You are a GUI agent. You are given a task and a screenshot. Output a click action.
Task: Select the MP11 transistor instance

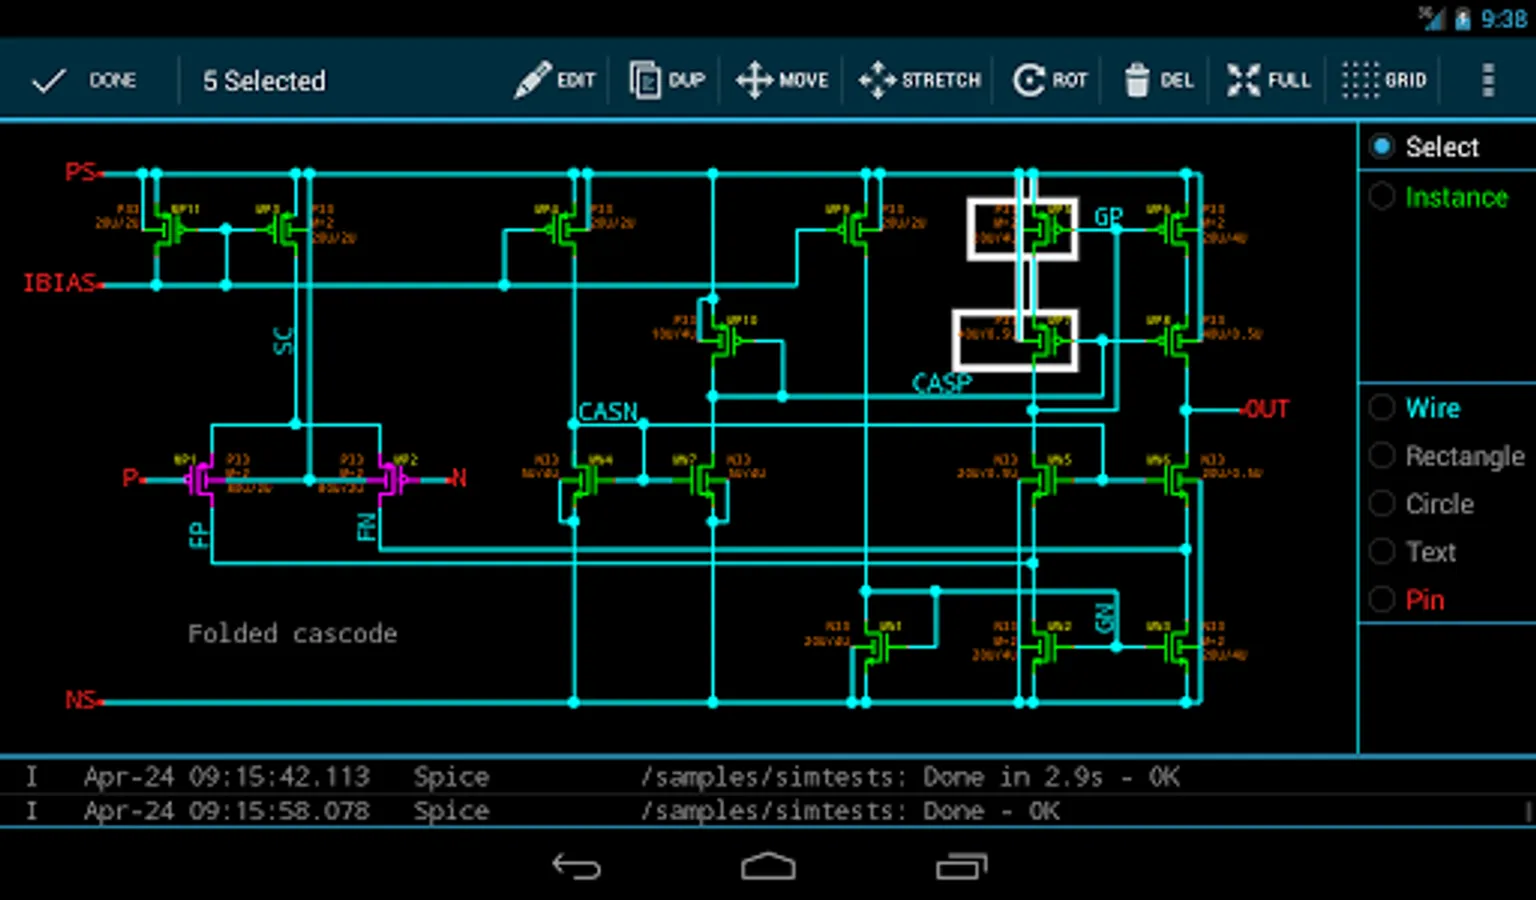click(x=171, y=230)
